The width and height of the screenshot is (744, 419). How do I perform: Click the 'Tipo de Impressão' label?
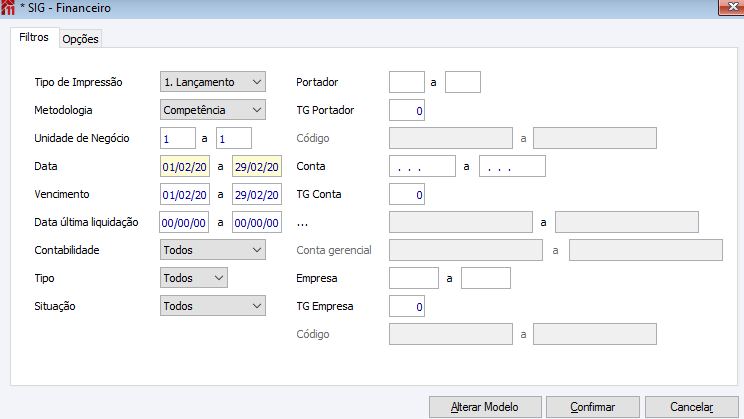[78, 82]
